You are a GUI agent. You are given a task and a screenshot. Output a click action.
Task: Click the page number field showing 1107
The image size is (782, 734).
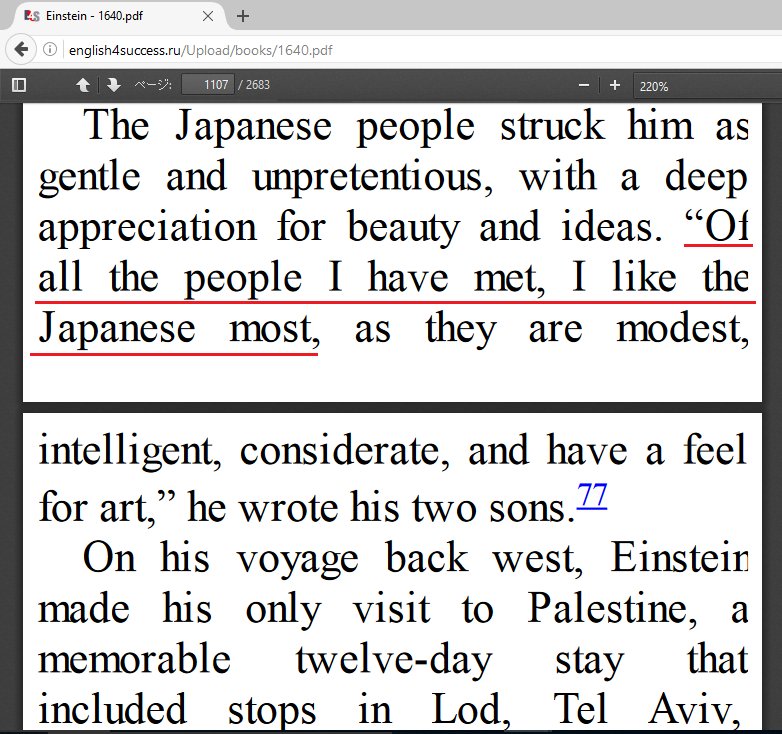pyautogui.click(x=207, y=85)
